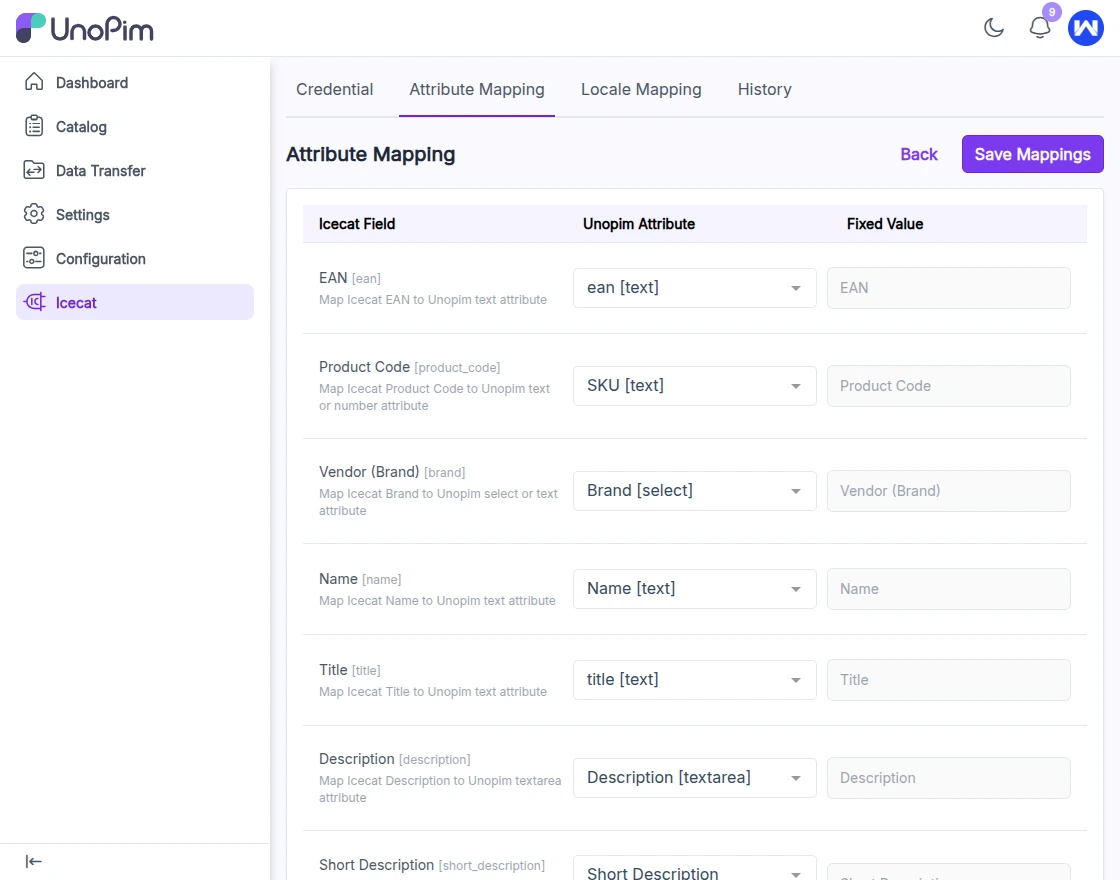Switch to the Locale Mapping tab
Screen dimensions: 1120x880
tap(641, 89)
